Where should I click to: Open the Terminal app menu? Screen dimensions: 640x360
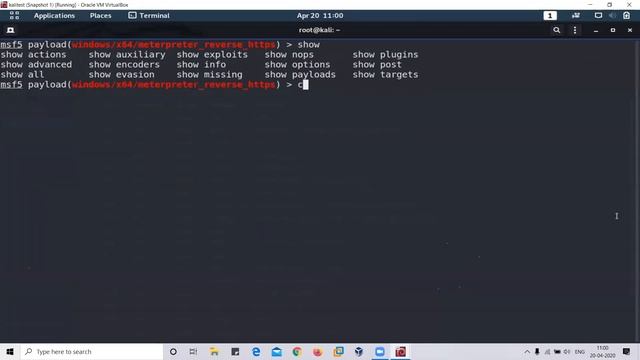149,16
